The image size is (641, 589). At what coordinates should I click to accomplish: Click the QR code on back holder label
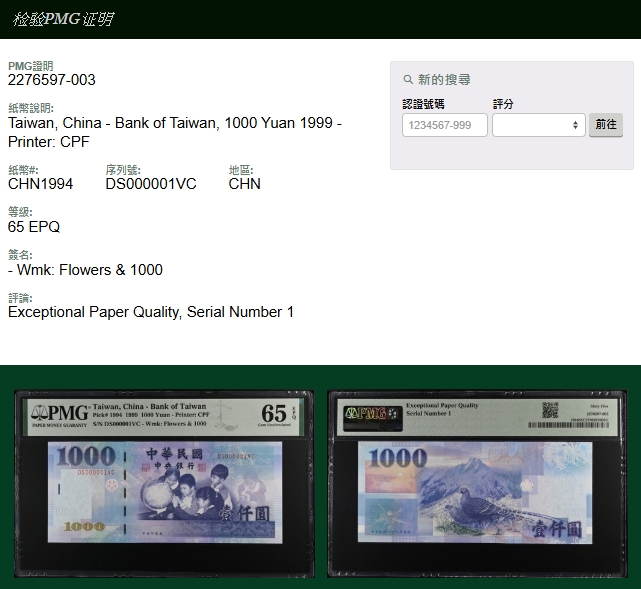(549, 409)
